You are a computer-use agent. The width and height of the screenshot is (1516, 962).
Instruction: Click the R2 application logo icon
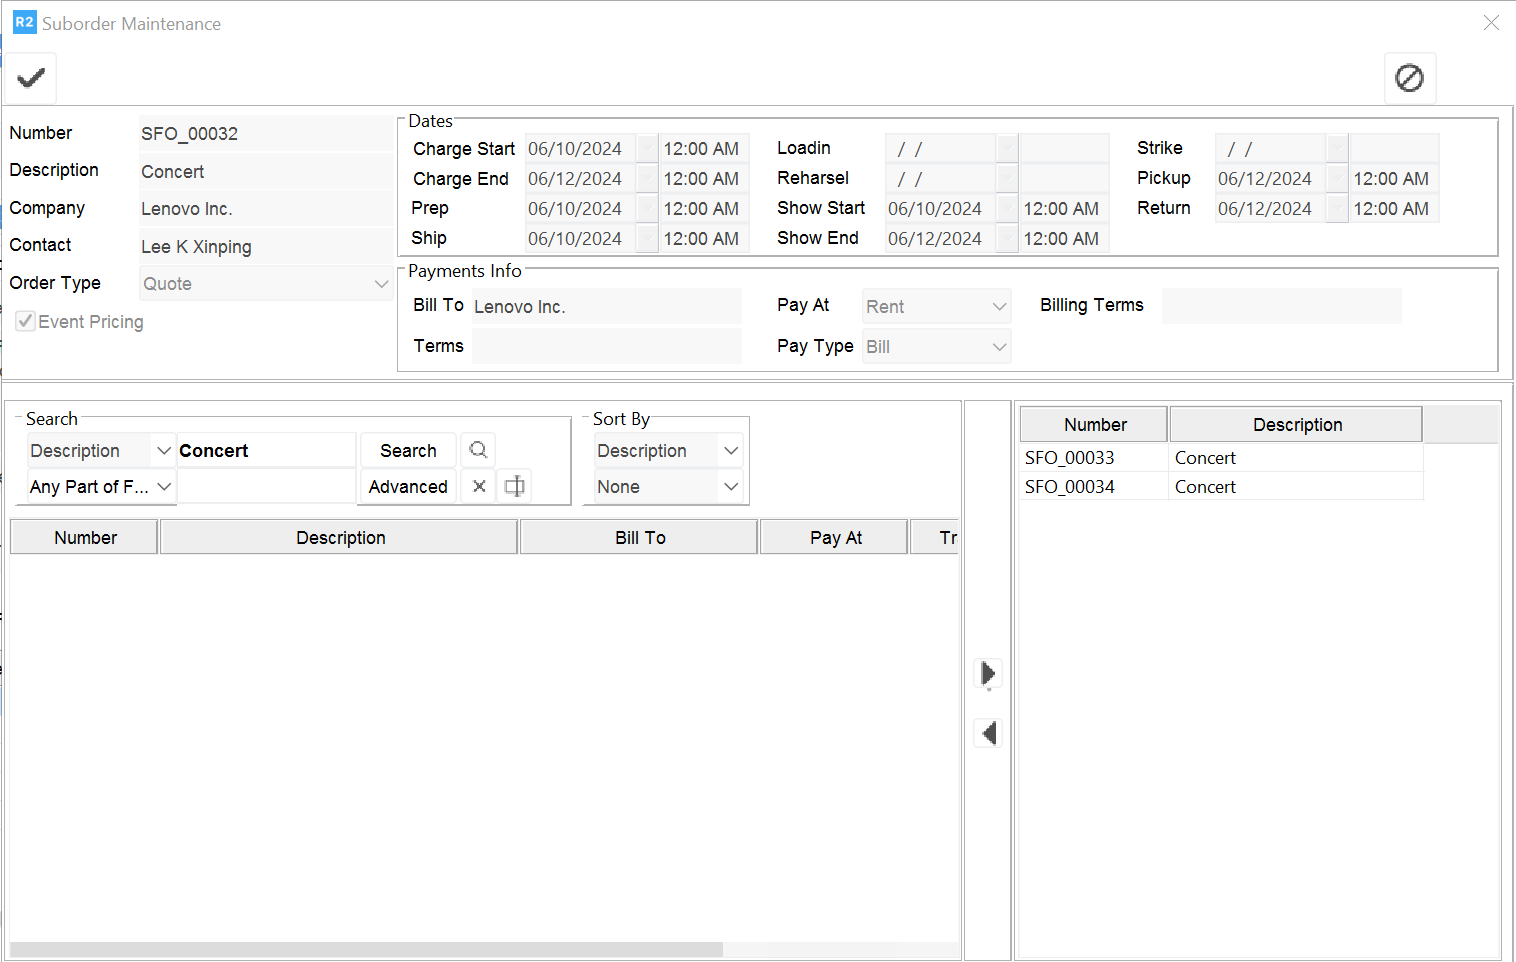tap(24, 22)
